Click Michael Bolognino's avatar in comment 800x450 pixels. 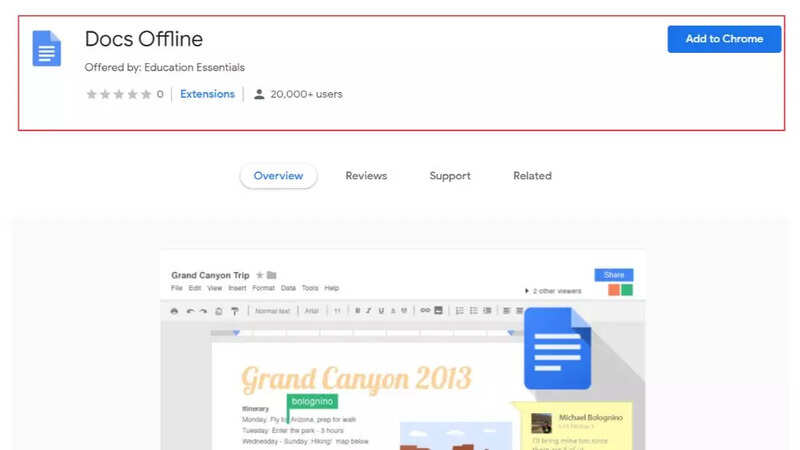click(541, 423)
